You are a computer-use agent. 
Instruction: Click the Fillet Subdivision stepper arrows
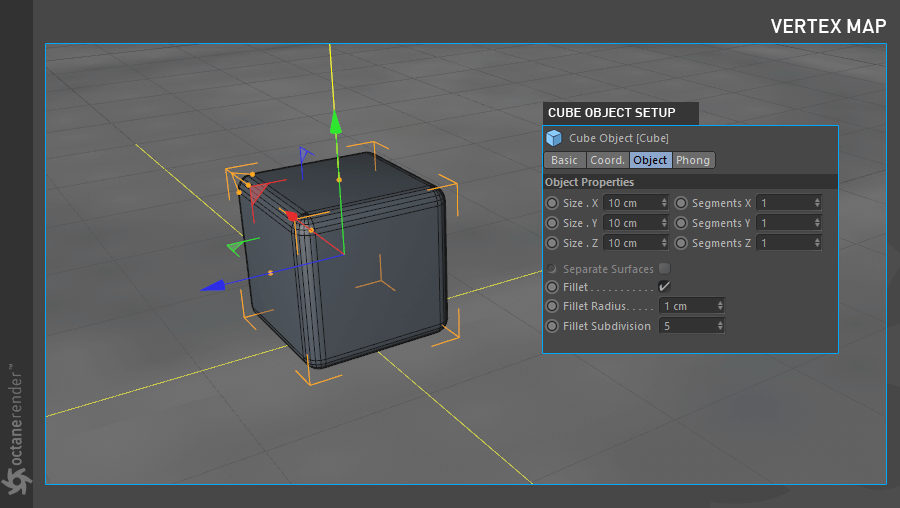click(720, 326)
